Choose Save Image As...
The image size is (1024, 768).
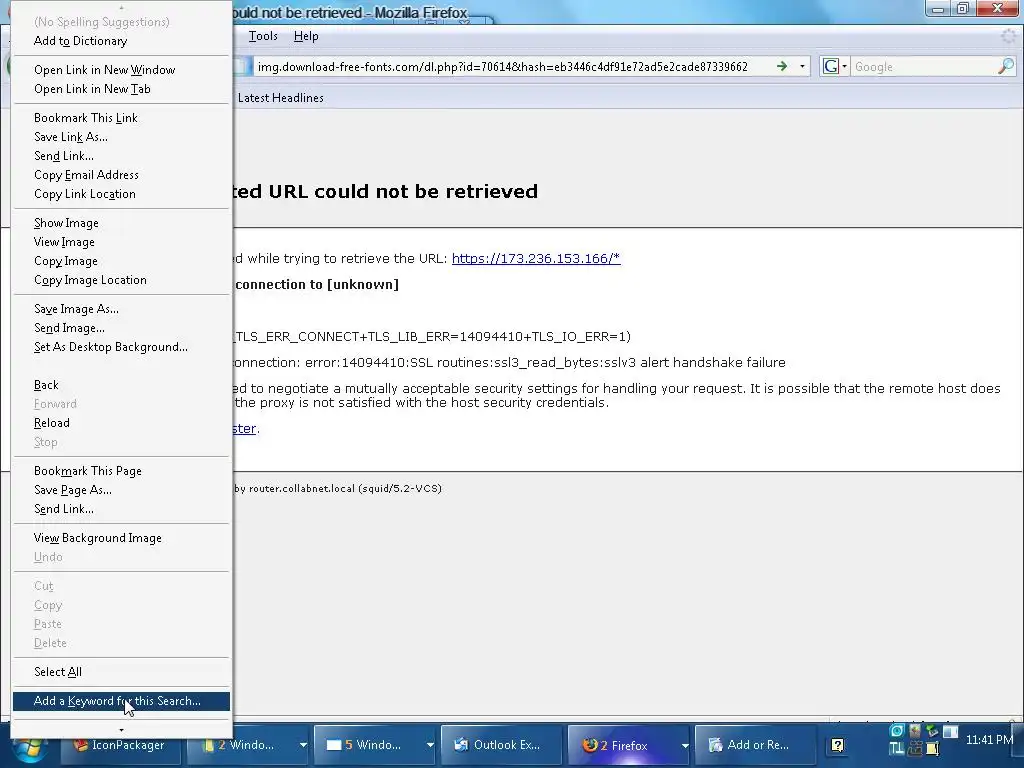point(121,308)
